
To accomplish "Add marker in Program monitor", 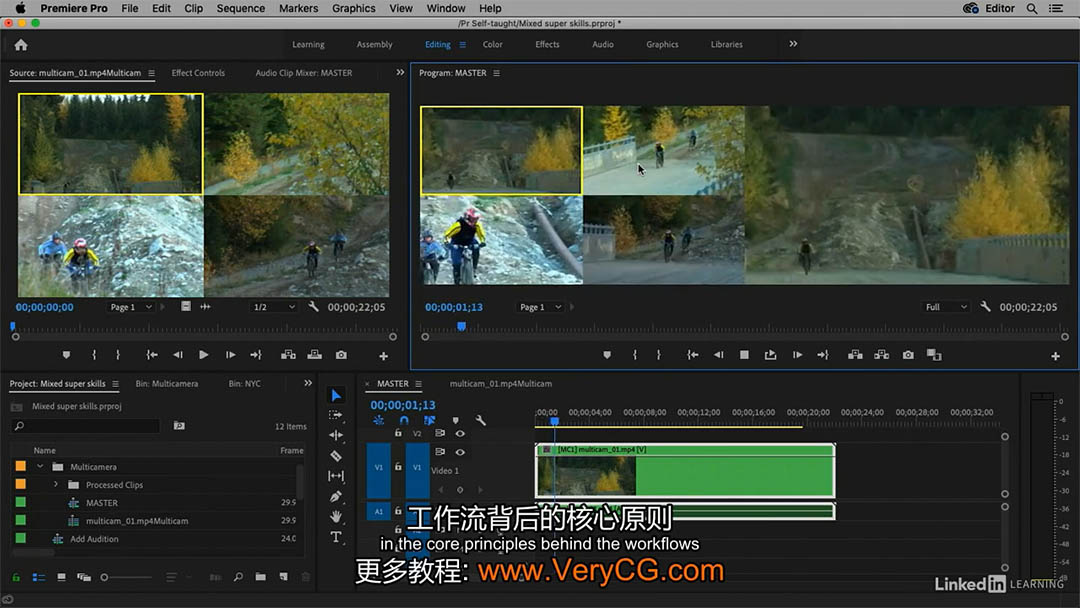I will click(x=607, y=355).
